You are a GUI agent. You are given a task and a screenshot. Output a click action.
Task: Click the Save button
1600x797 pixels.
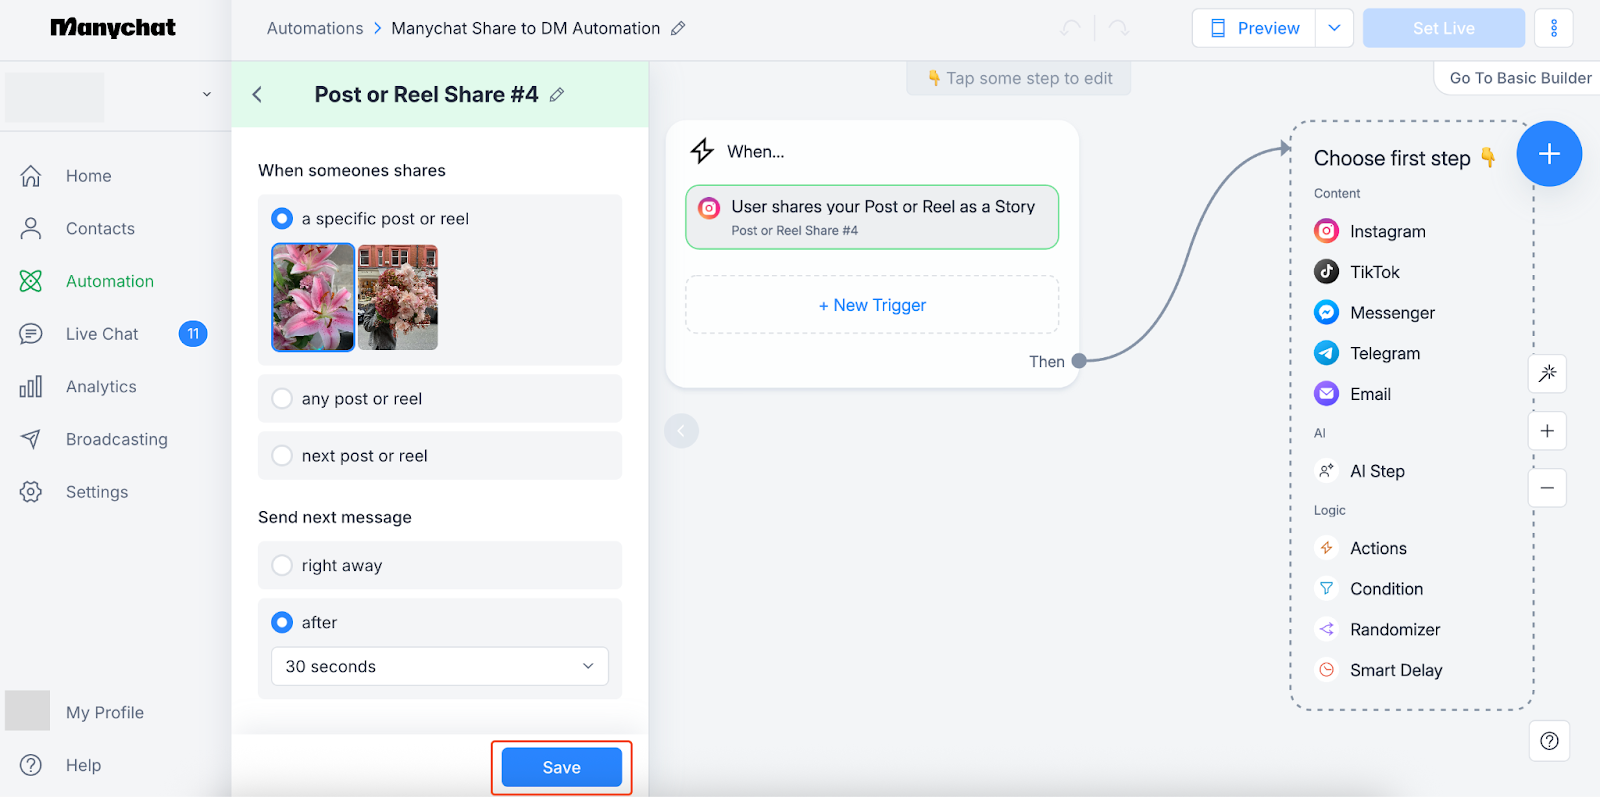[x=561, y=768]
